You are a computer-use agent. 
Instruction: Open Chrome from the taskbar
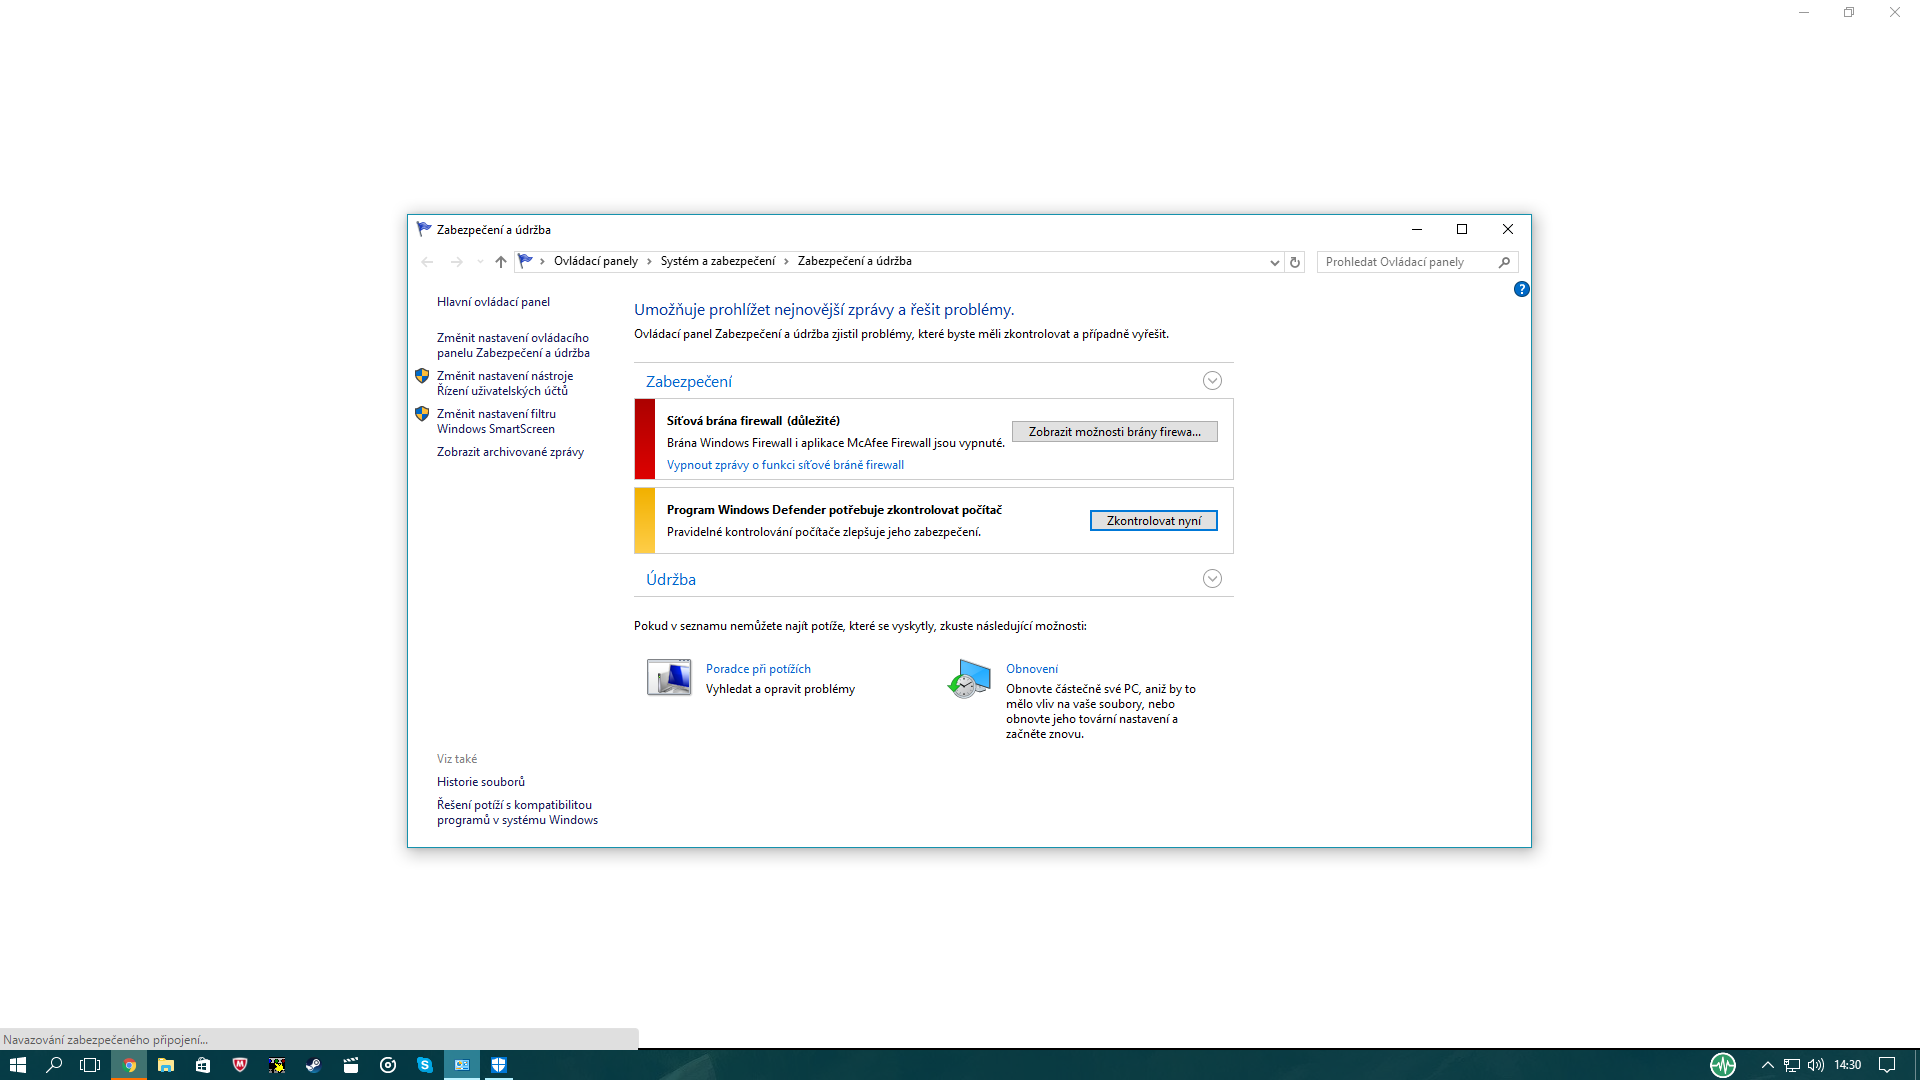129,1065
